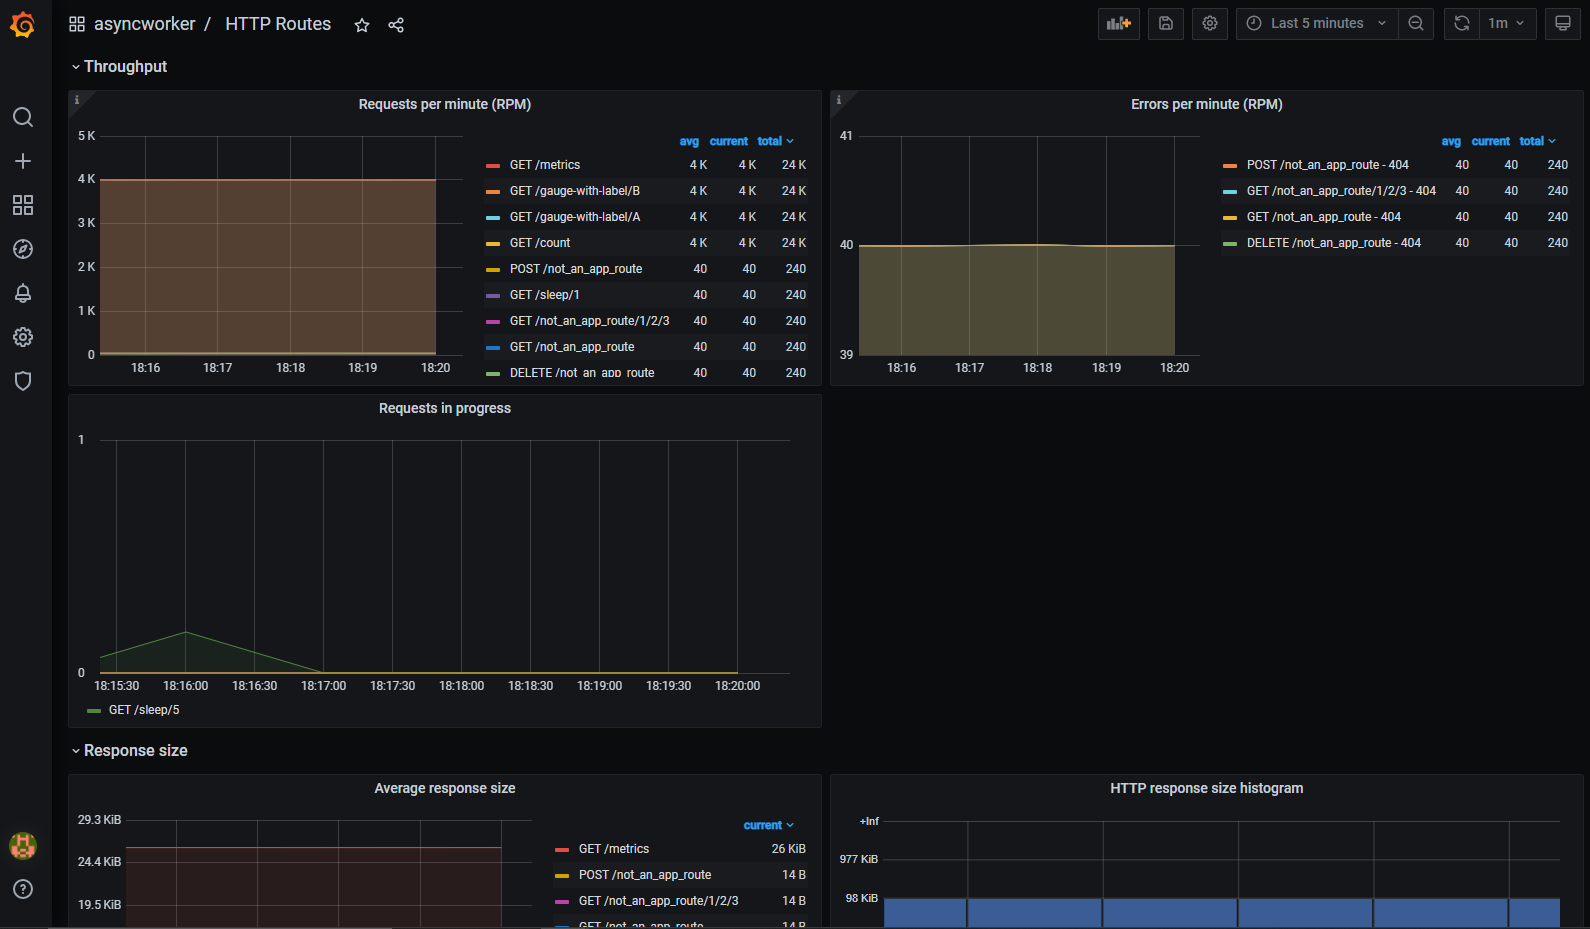The width and height of the screenshot is (1590, 929).
Task: Click the Add panel toolbar icon
Action: point(1118,23)
